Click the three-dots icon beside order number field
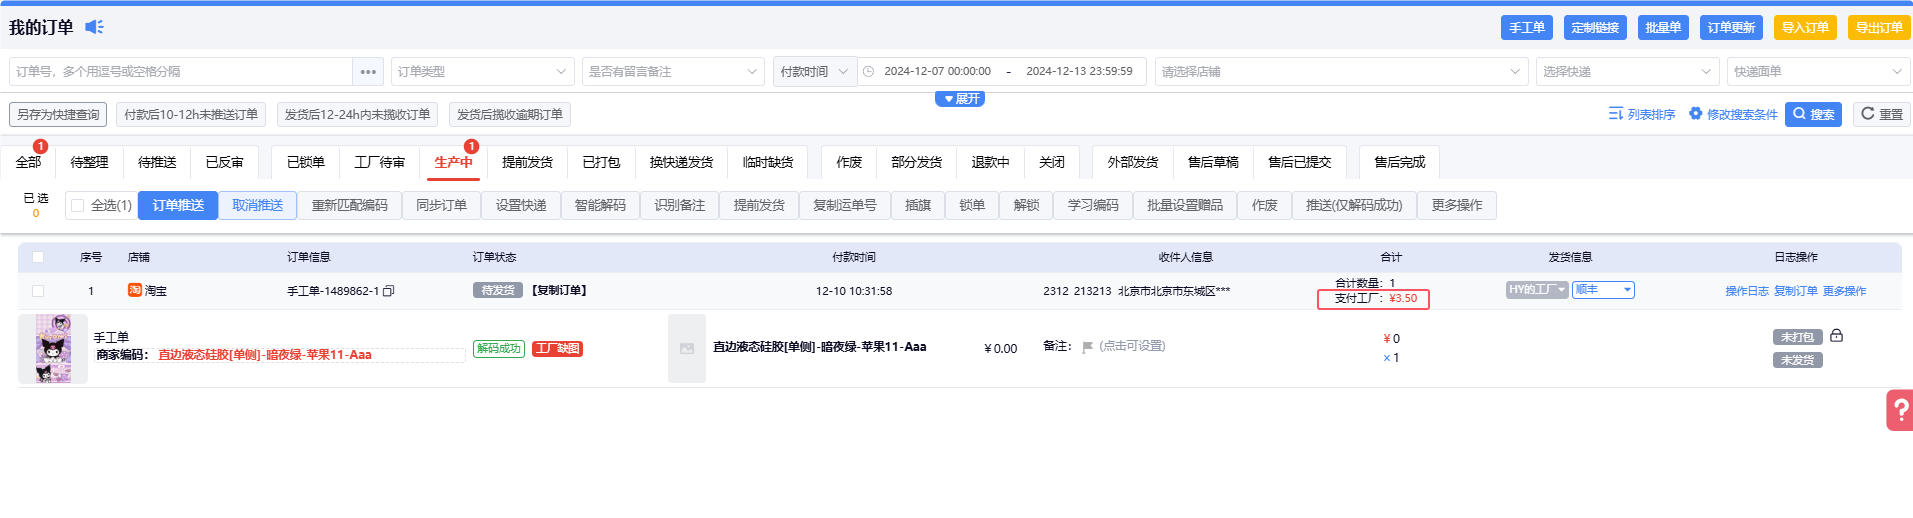The width and height of the screenshot is (1913, 518). click(368, 72)
